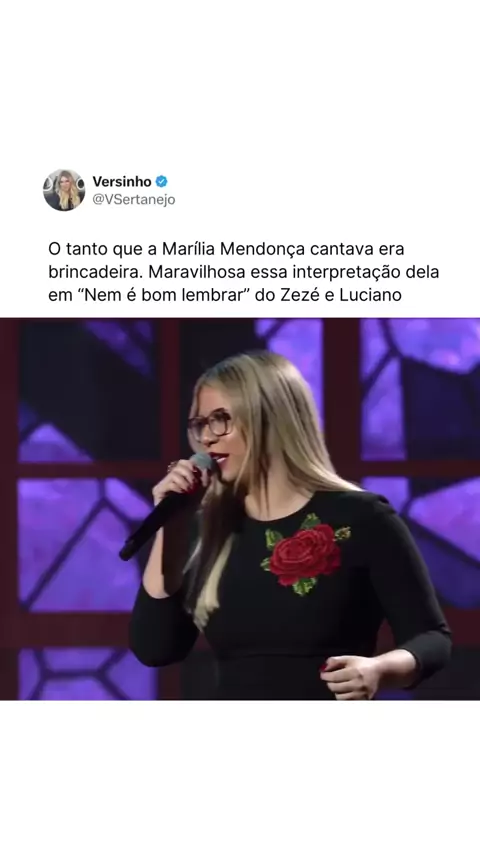Screen dimensions: 480x854
Task: Open the Versinho profile avatar
Action: point(64,190)
